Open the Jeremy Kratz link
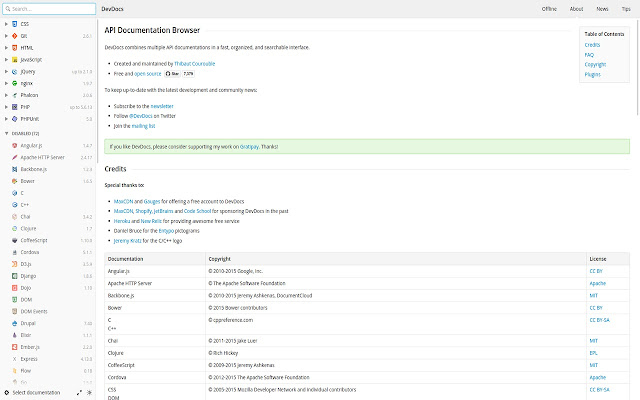This screenshot has height=400, width=640. (127, 241)
